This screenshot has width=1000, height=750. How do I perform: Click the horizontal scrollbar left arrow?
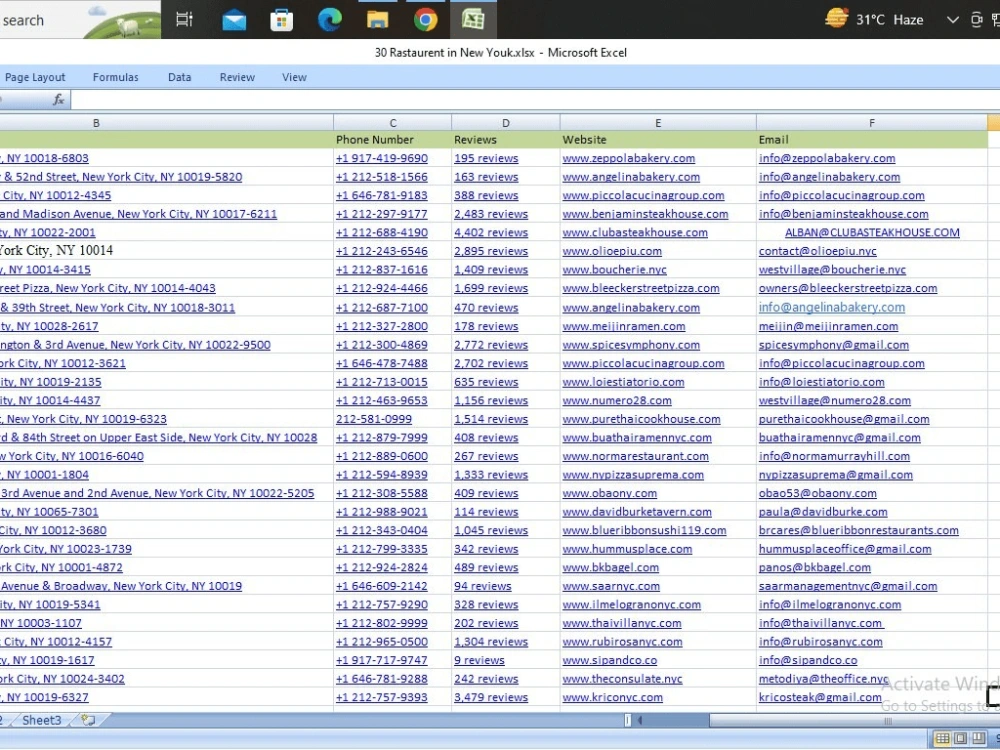pos(639,720)
